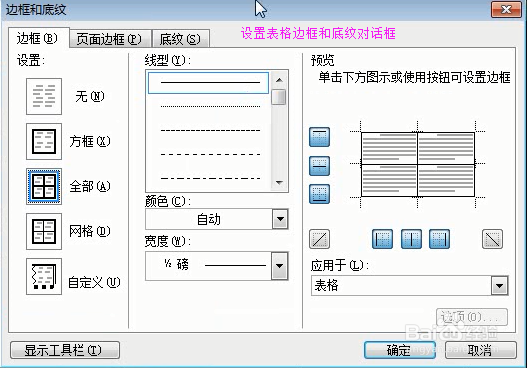Toggle the left border button below preview

[382, 239]
